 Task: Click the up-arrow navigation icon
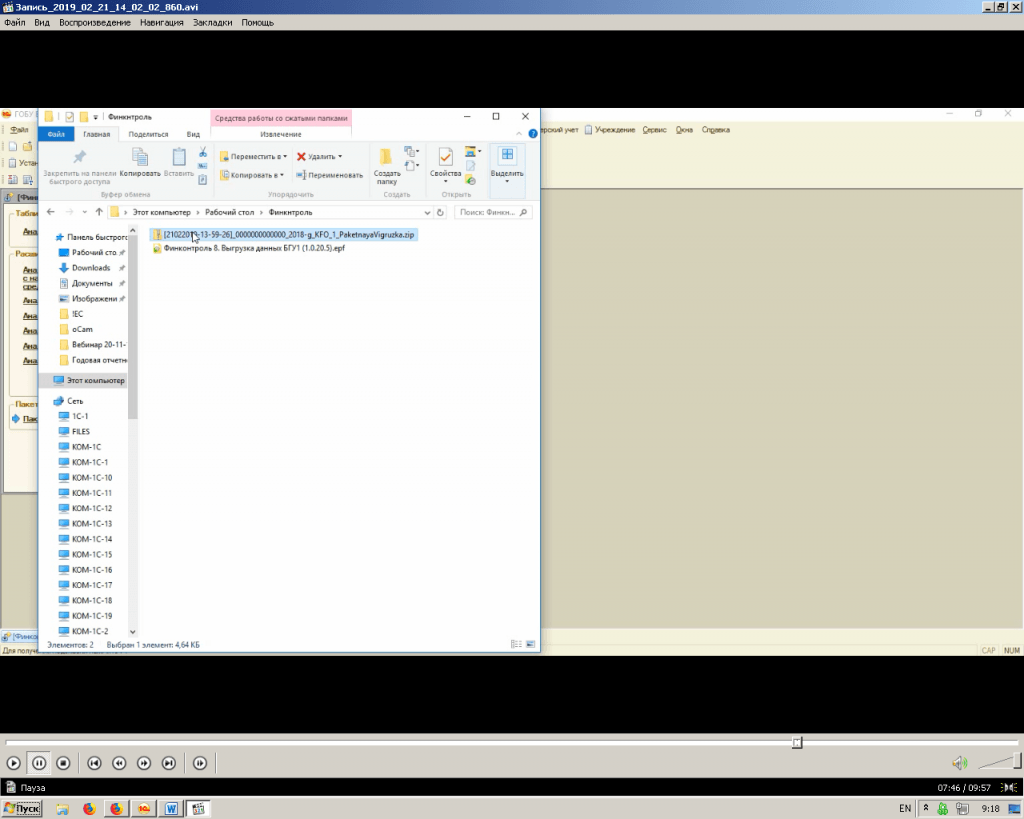point(99,212)
